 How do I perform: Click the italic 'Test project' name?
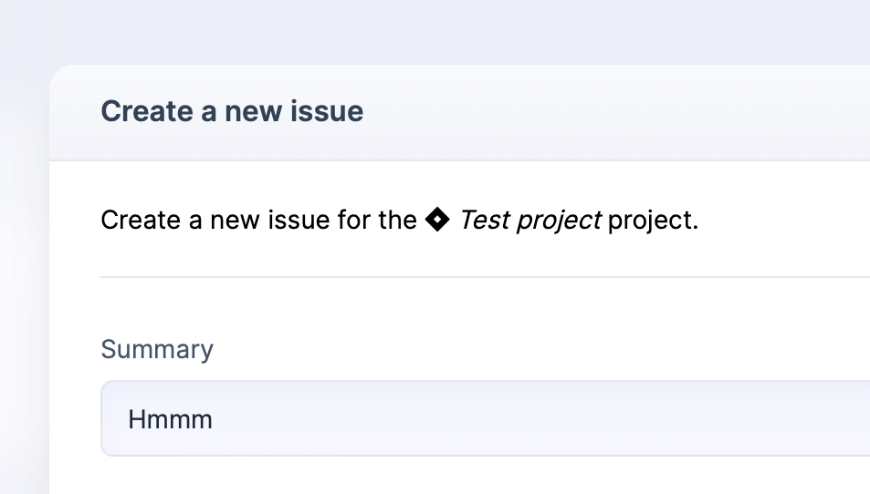(530, 219)
